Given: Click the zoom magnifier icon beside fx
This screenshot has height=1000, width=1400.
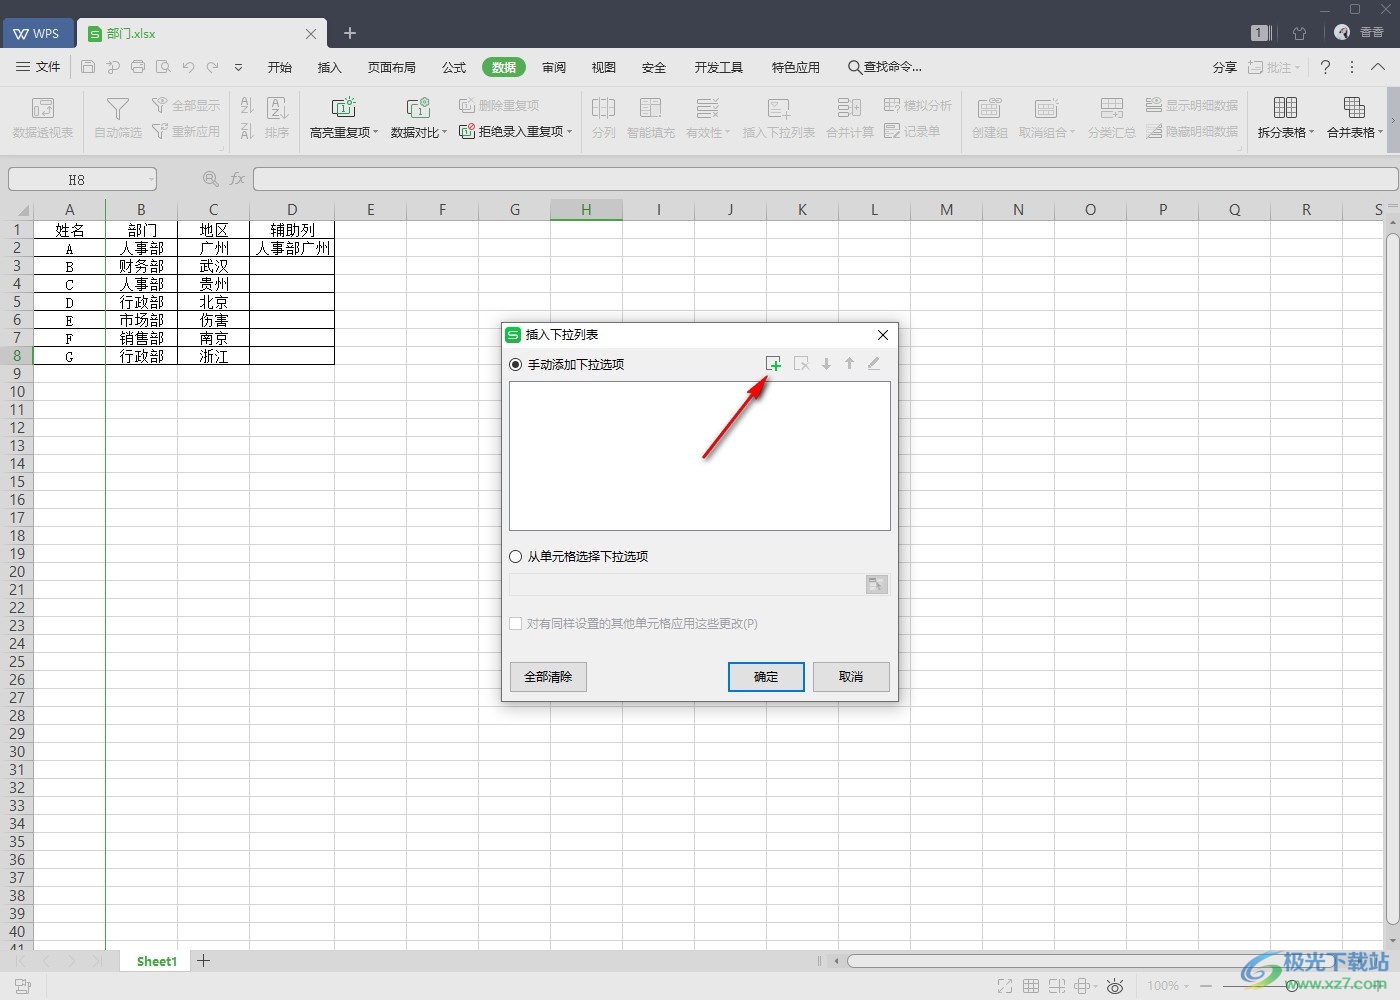Looking at the screenshot, I should coord(210,179).
